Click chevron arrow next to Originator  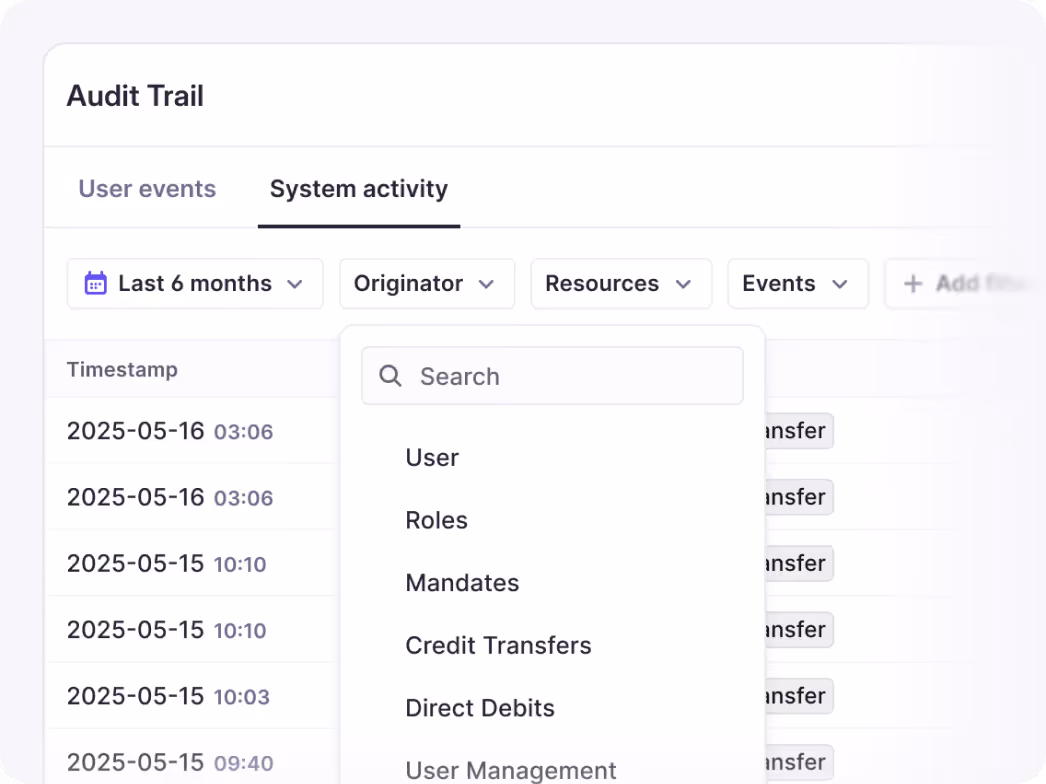pyautogui.click(x=486, y=284)
